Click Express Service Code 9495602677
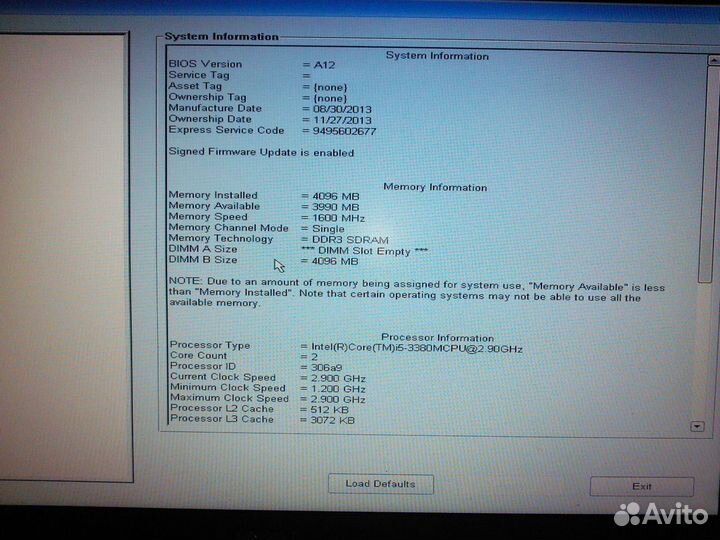The width and height of the screenshot is (720, 540). coord(344,131)
